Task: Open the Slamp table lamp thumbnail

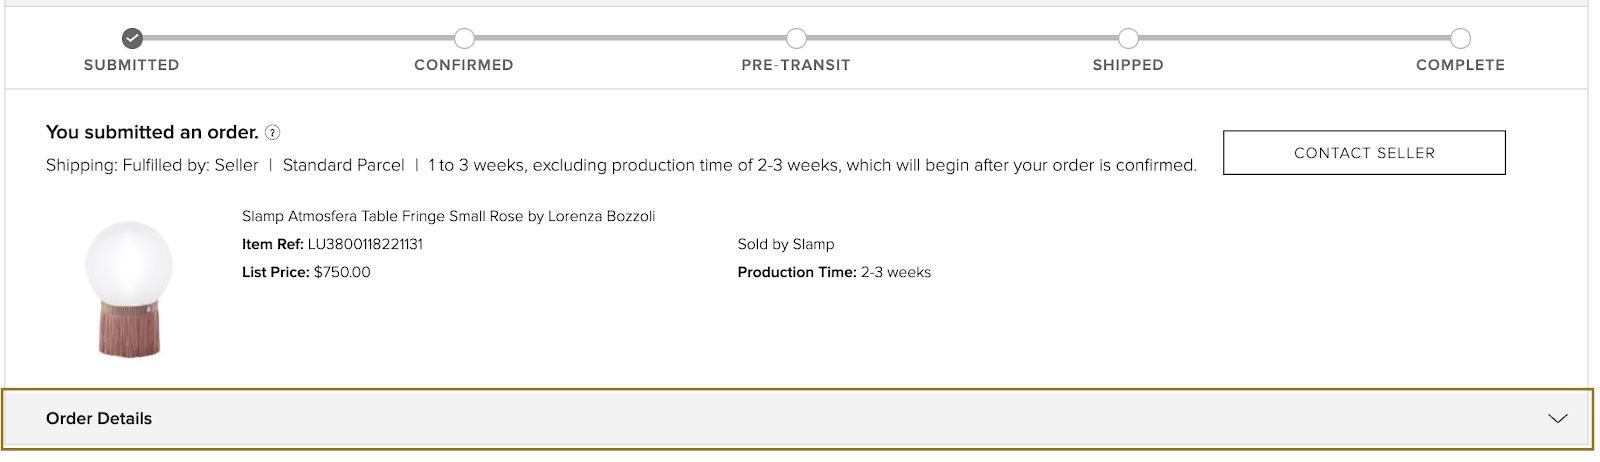Action: pos(129,288)
